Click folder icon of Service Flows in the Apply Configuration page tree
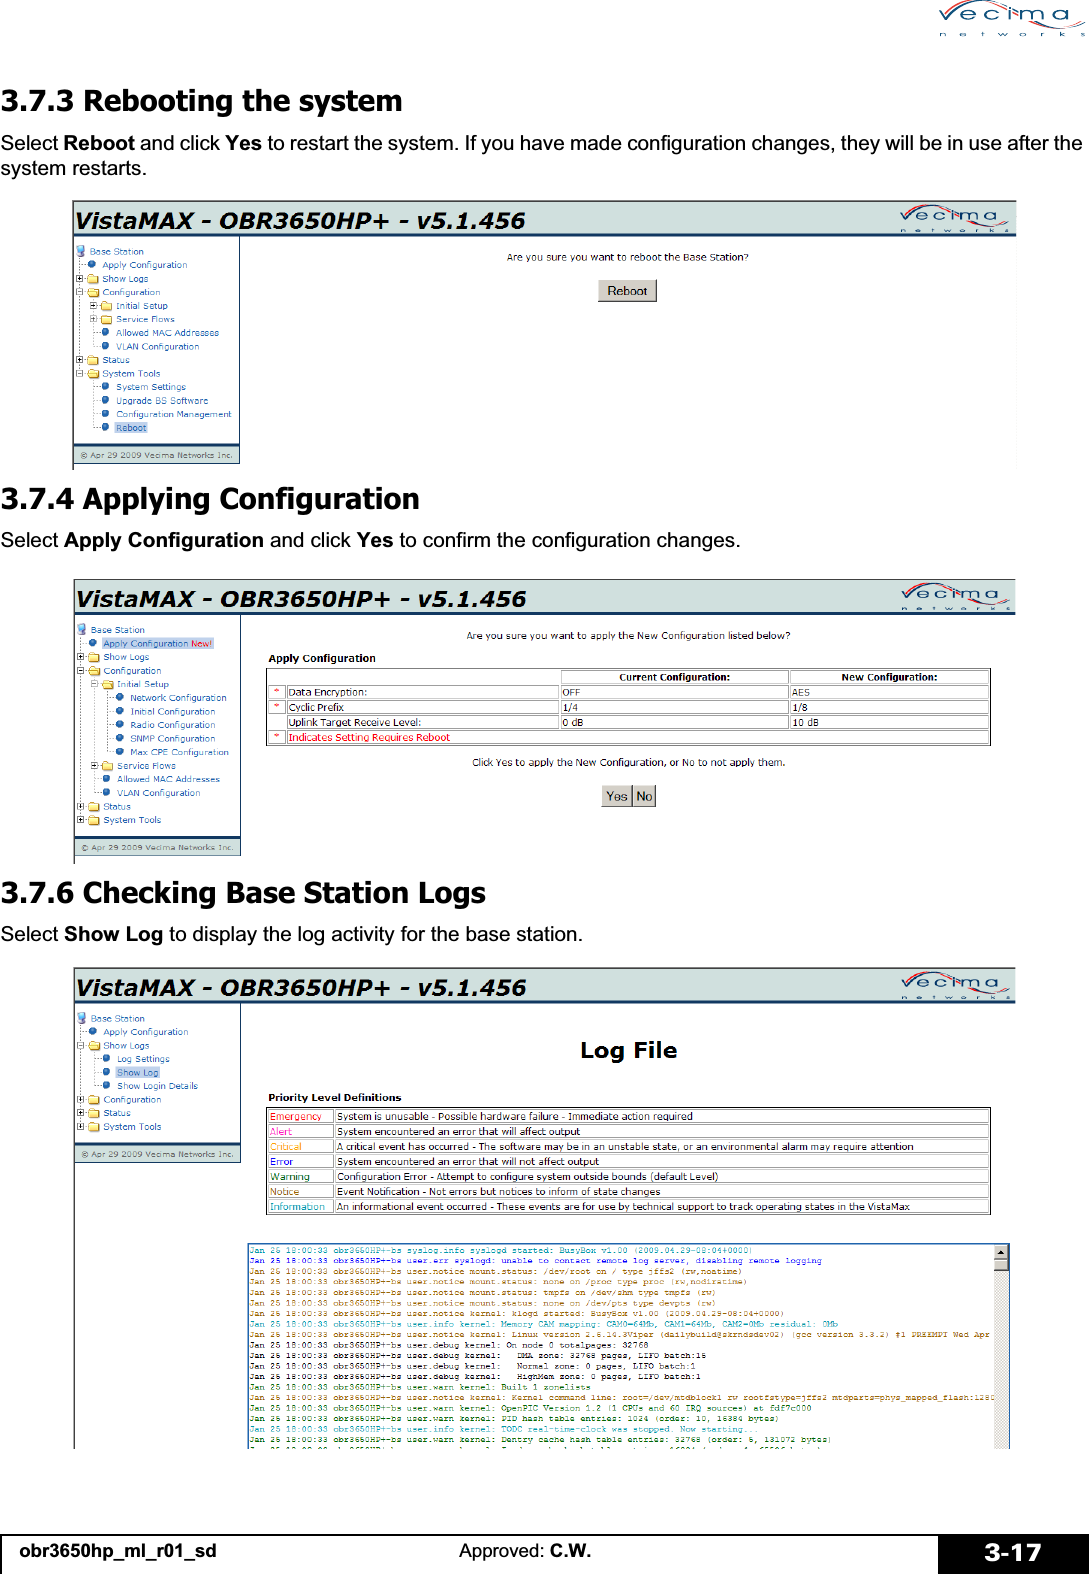 coord(107,766)
